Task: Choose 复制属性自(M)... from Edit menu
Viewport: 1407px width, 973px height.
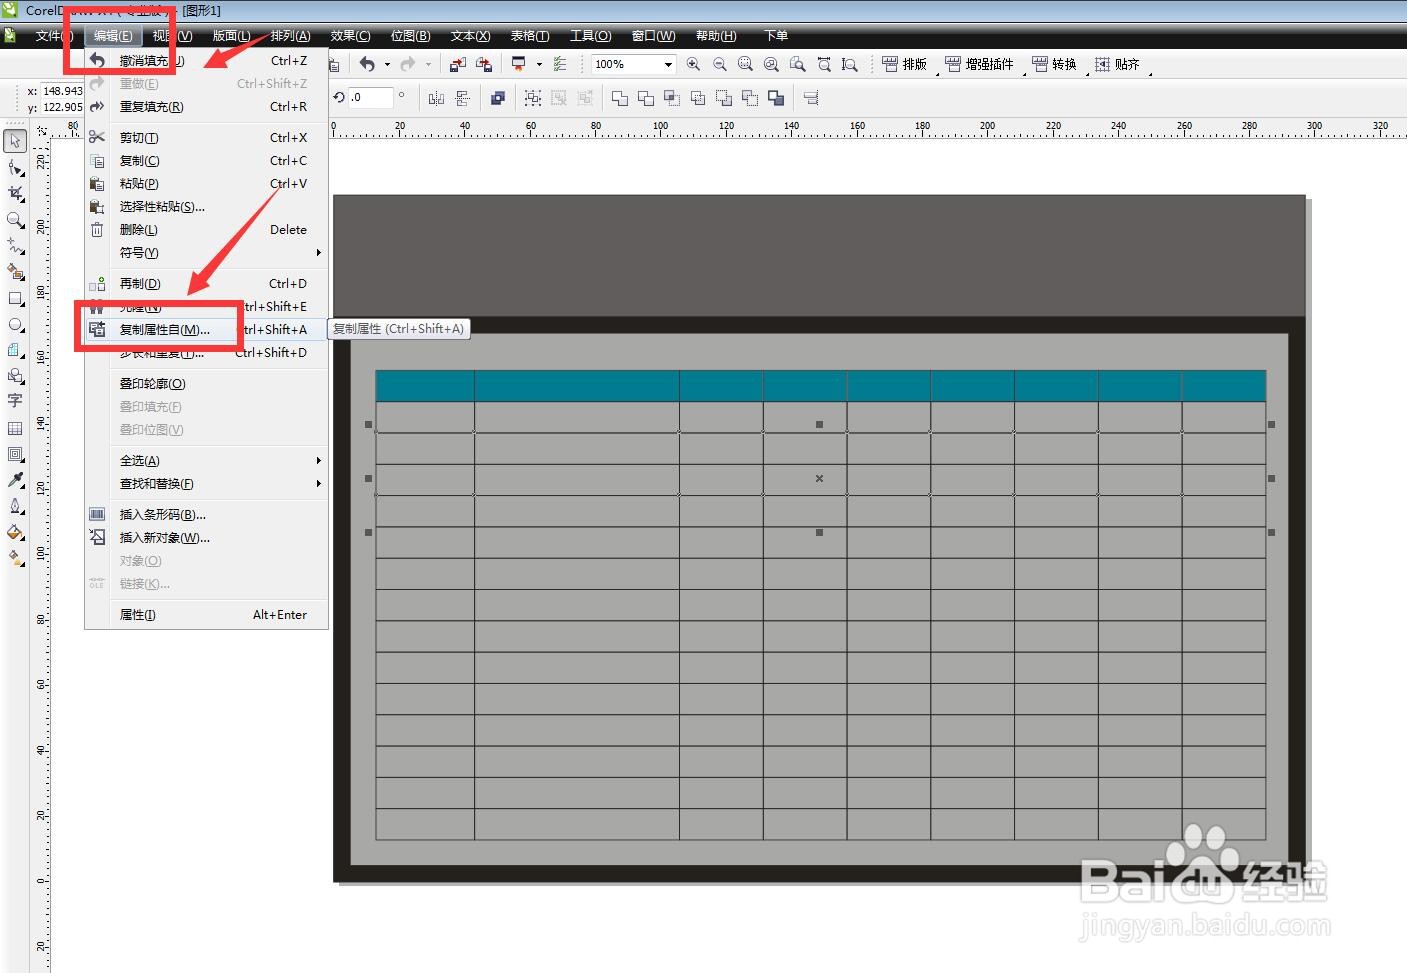Action: coord(207,330)
